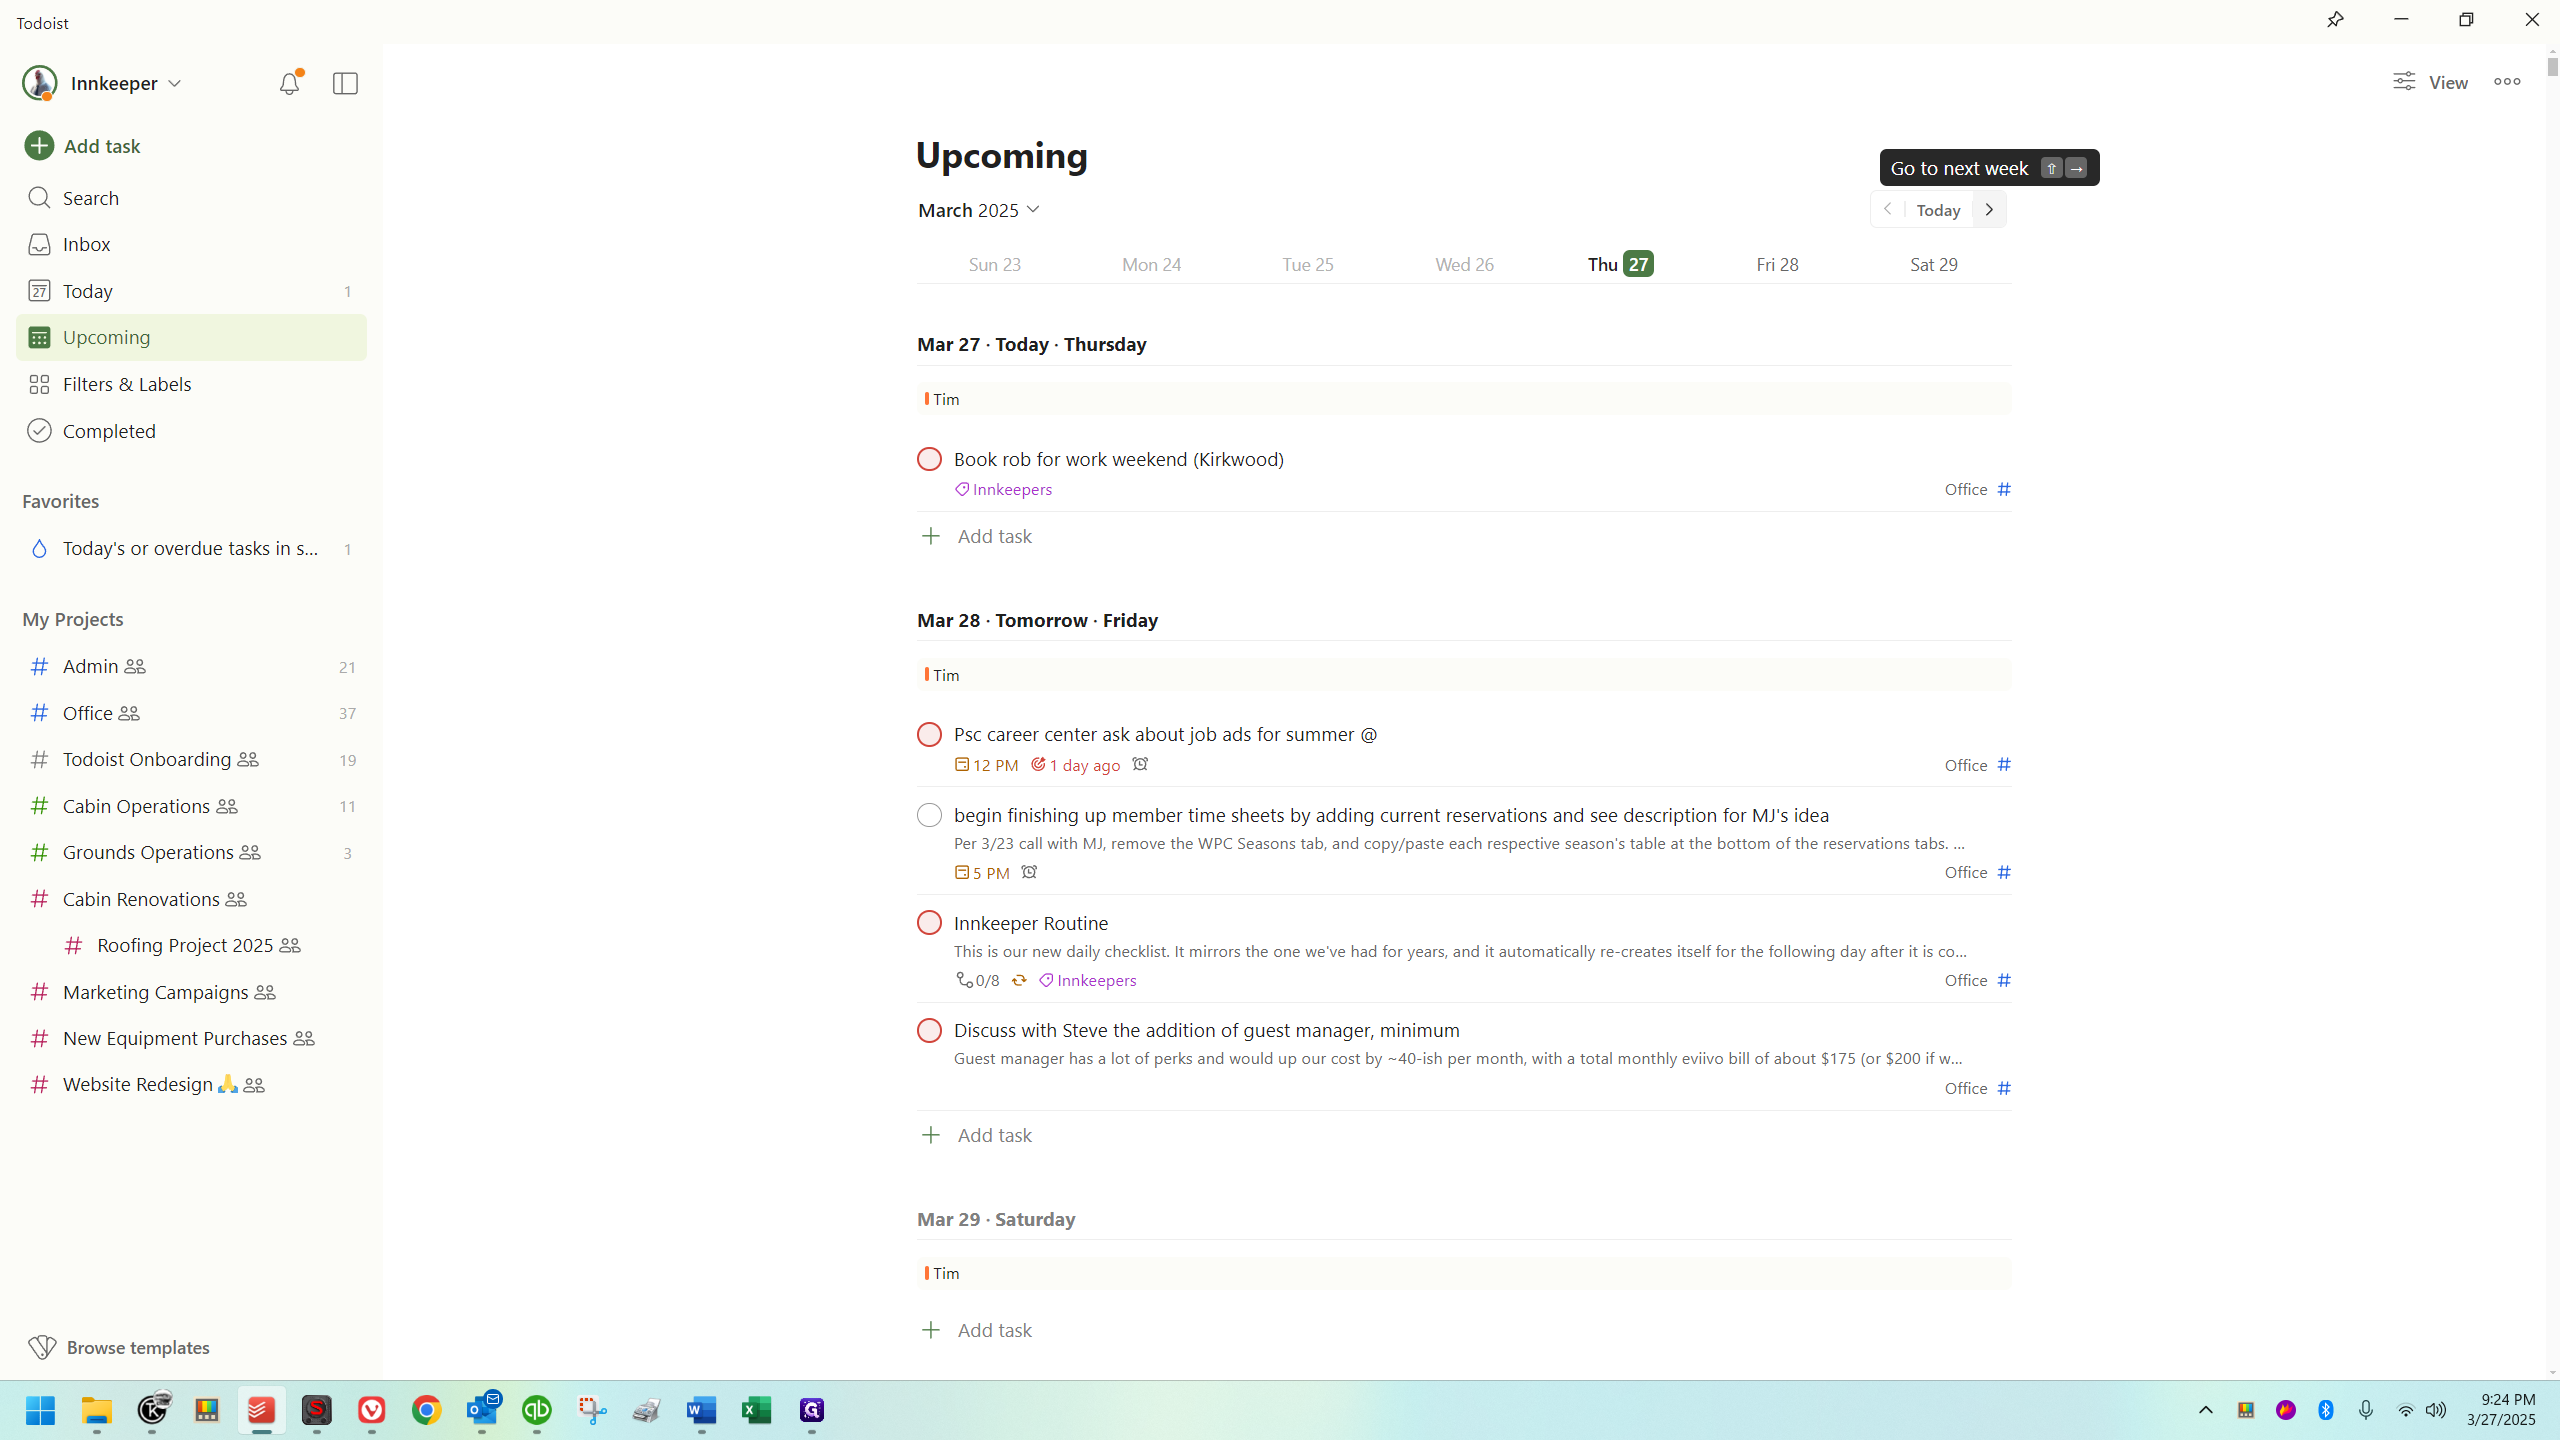This screenshot has height=1440, width=2560.
Task: Go to next week arrow
Action: pos(1990,210)
